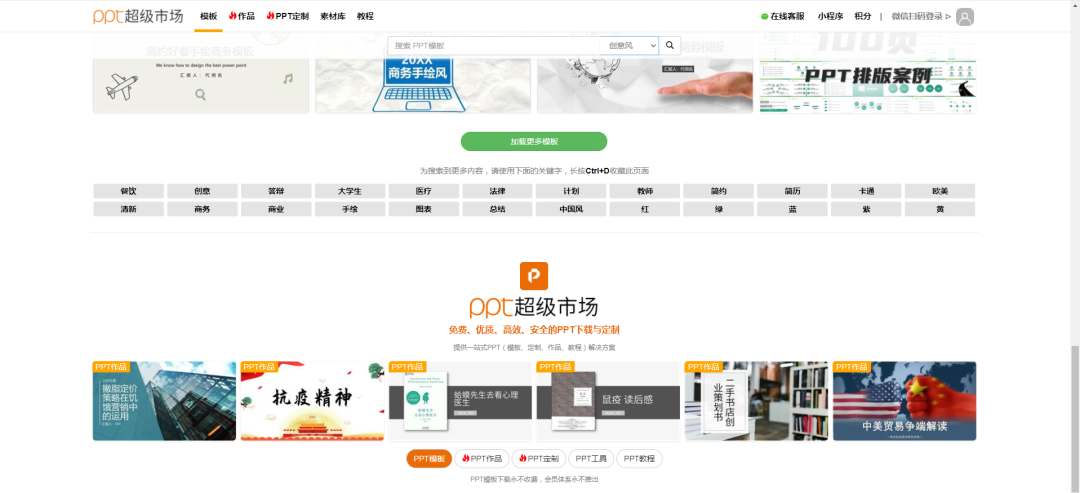
Task: Select the 医疗 keyword tag
Action: coord(424,191)
